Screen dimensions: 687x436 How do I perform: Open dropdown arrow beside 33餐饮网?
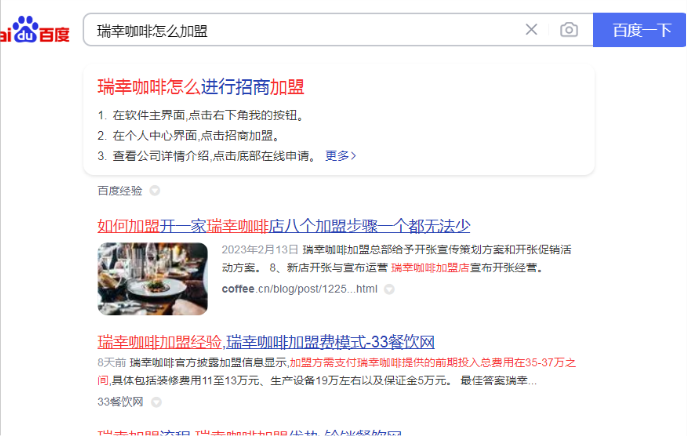tap(156, 402)
